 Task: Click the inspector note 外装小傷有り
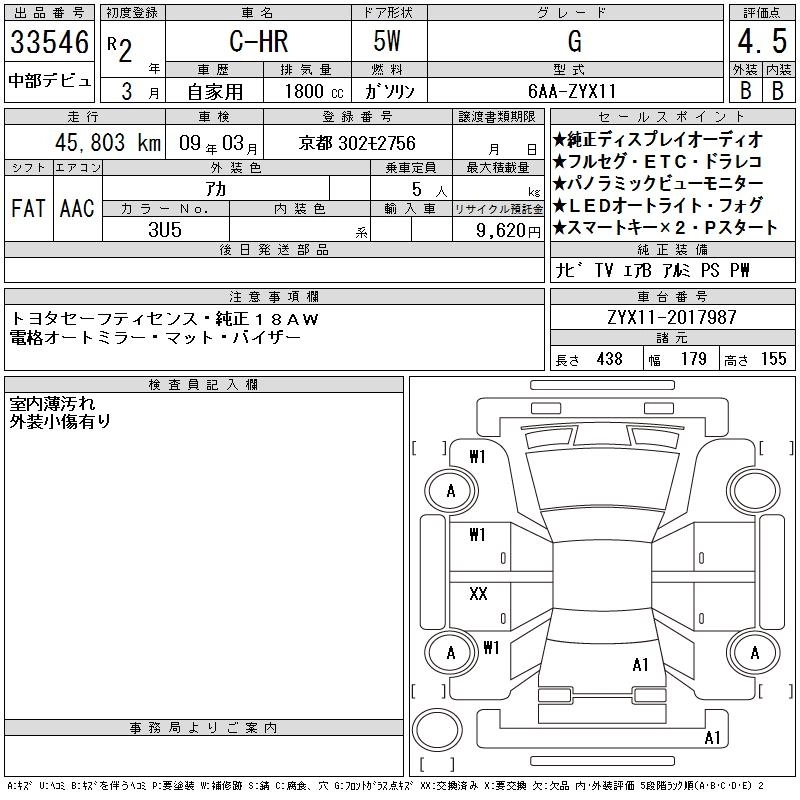(60, 421)
